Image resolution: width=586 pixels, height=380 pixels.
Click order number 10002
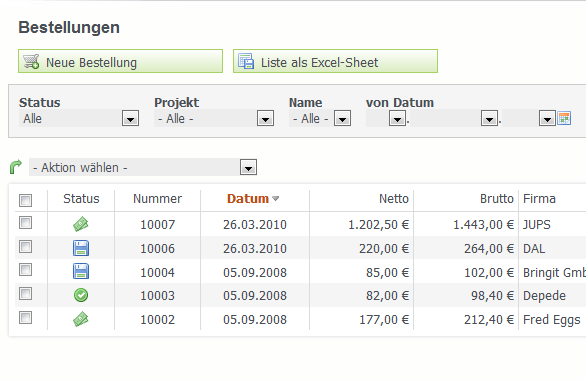(157, 319)
